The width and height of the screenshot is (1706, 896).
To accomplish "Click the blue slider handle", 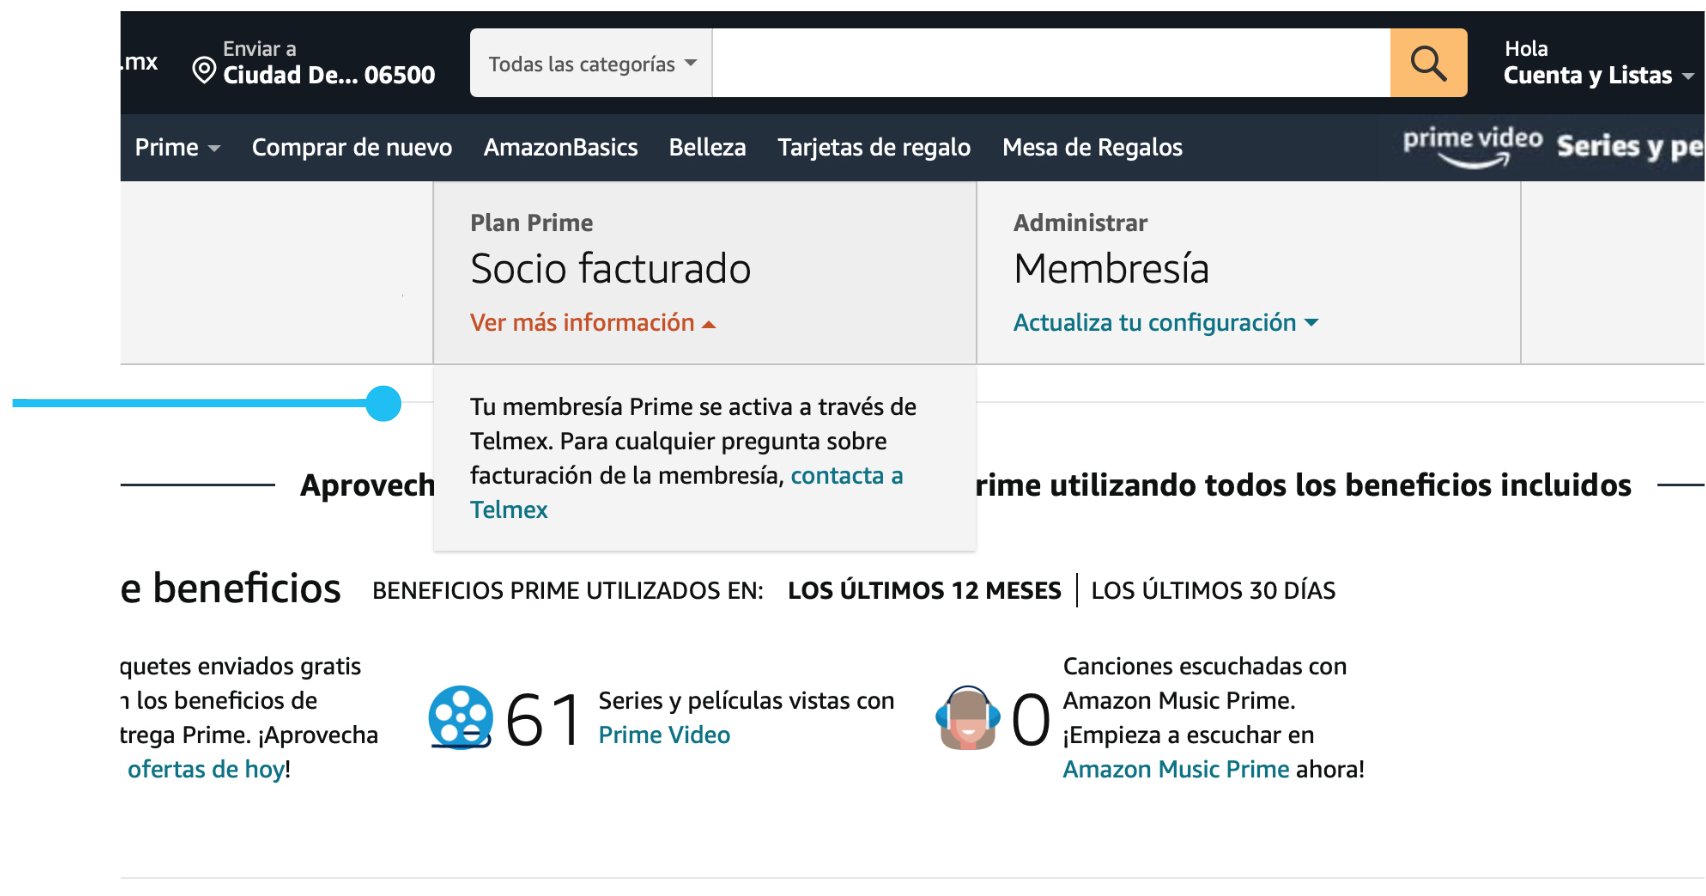I will (x=383, y=403).
